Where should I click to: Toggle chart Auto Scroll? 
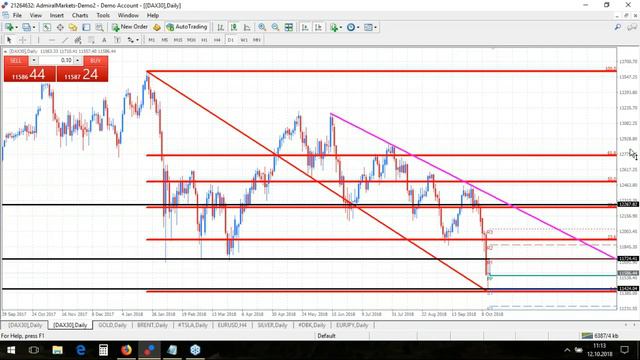pos(305,27)
